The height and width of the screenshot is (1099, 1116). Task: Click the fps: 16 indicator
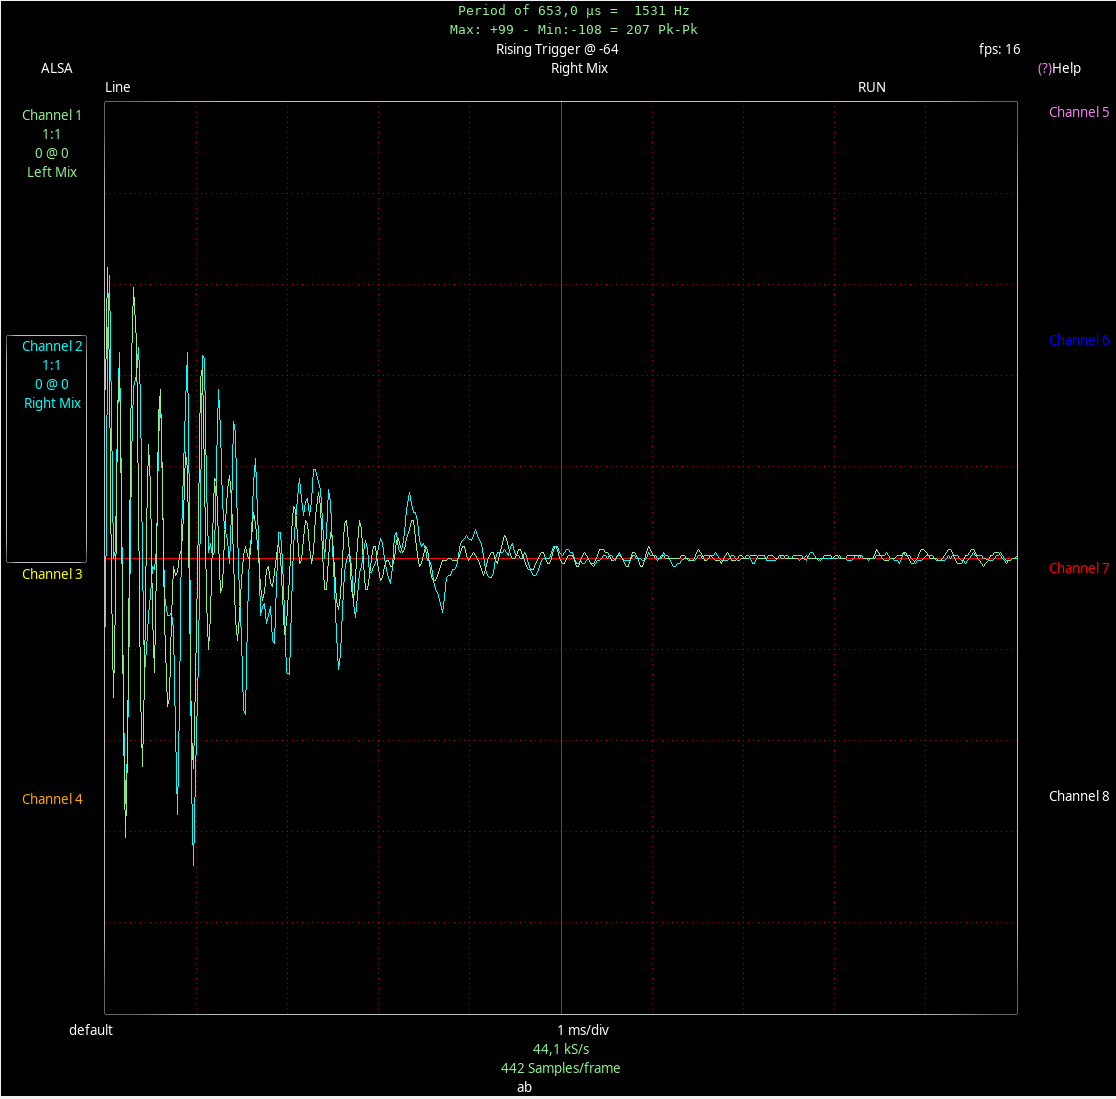[999, 49]
